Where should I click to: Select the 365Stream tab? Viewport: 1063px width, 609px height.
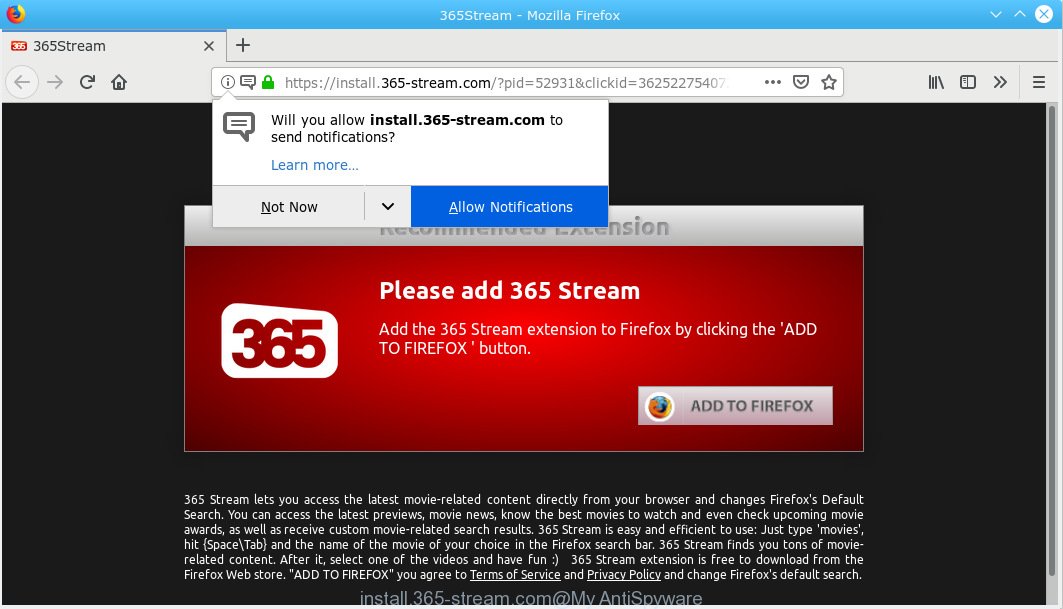coord(113,46)
